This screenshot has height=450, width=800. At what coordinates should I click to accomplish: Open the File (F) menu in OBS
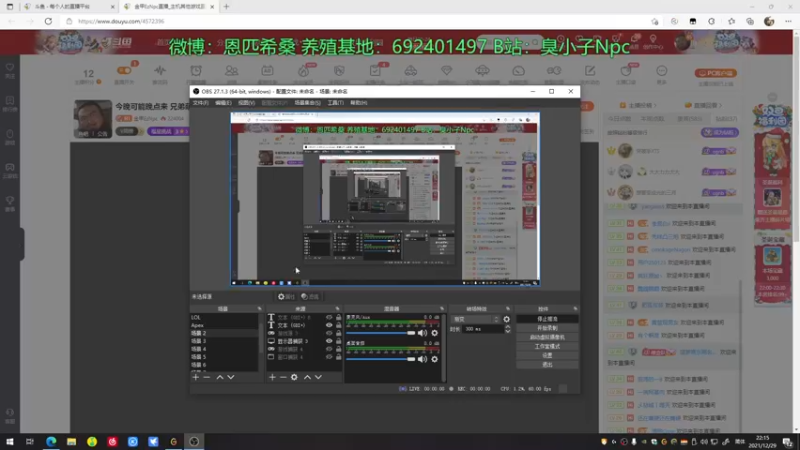(201, 103)
